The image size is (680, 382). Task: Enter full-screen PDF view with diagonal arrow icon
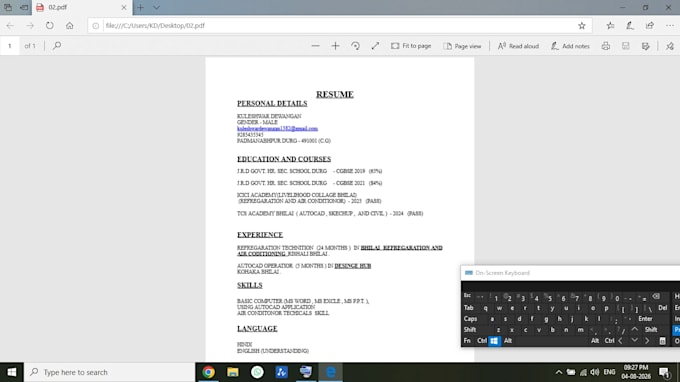tap(375, 46)
